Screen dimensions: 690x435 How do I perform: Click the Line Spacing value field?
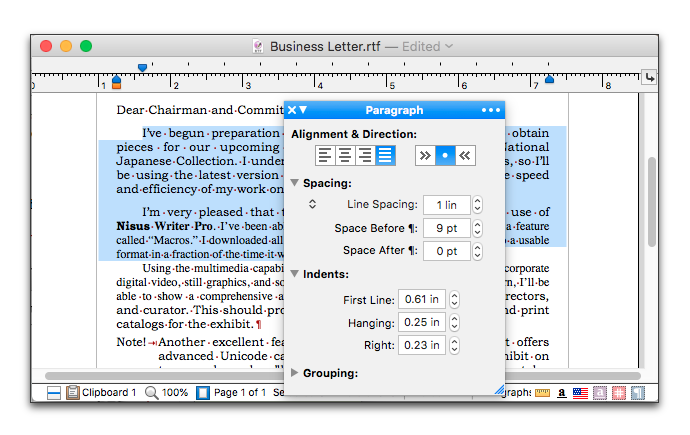pos(446,205)
